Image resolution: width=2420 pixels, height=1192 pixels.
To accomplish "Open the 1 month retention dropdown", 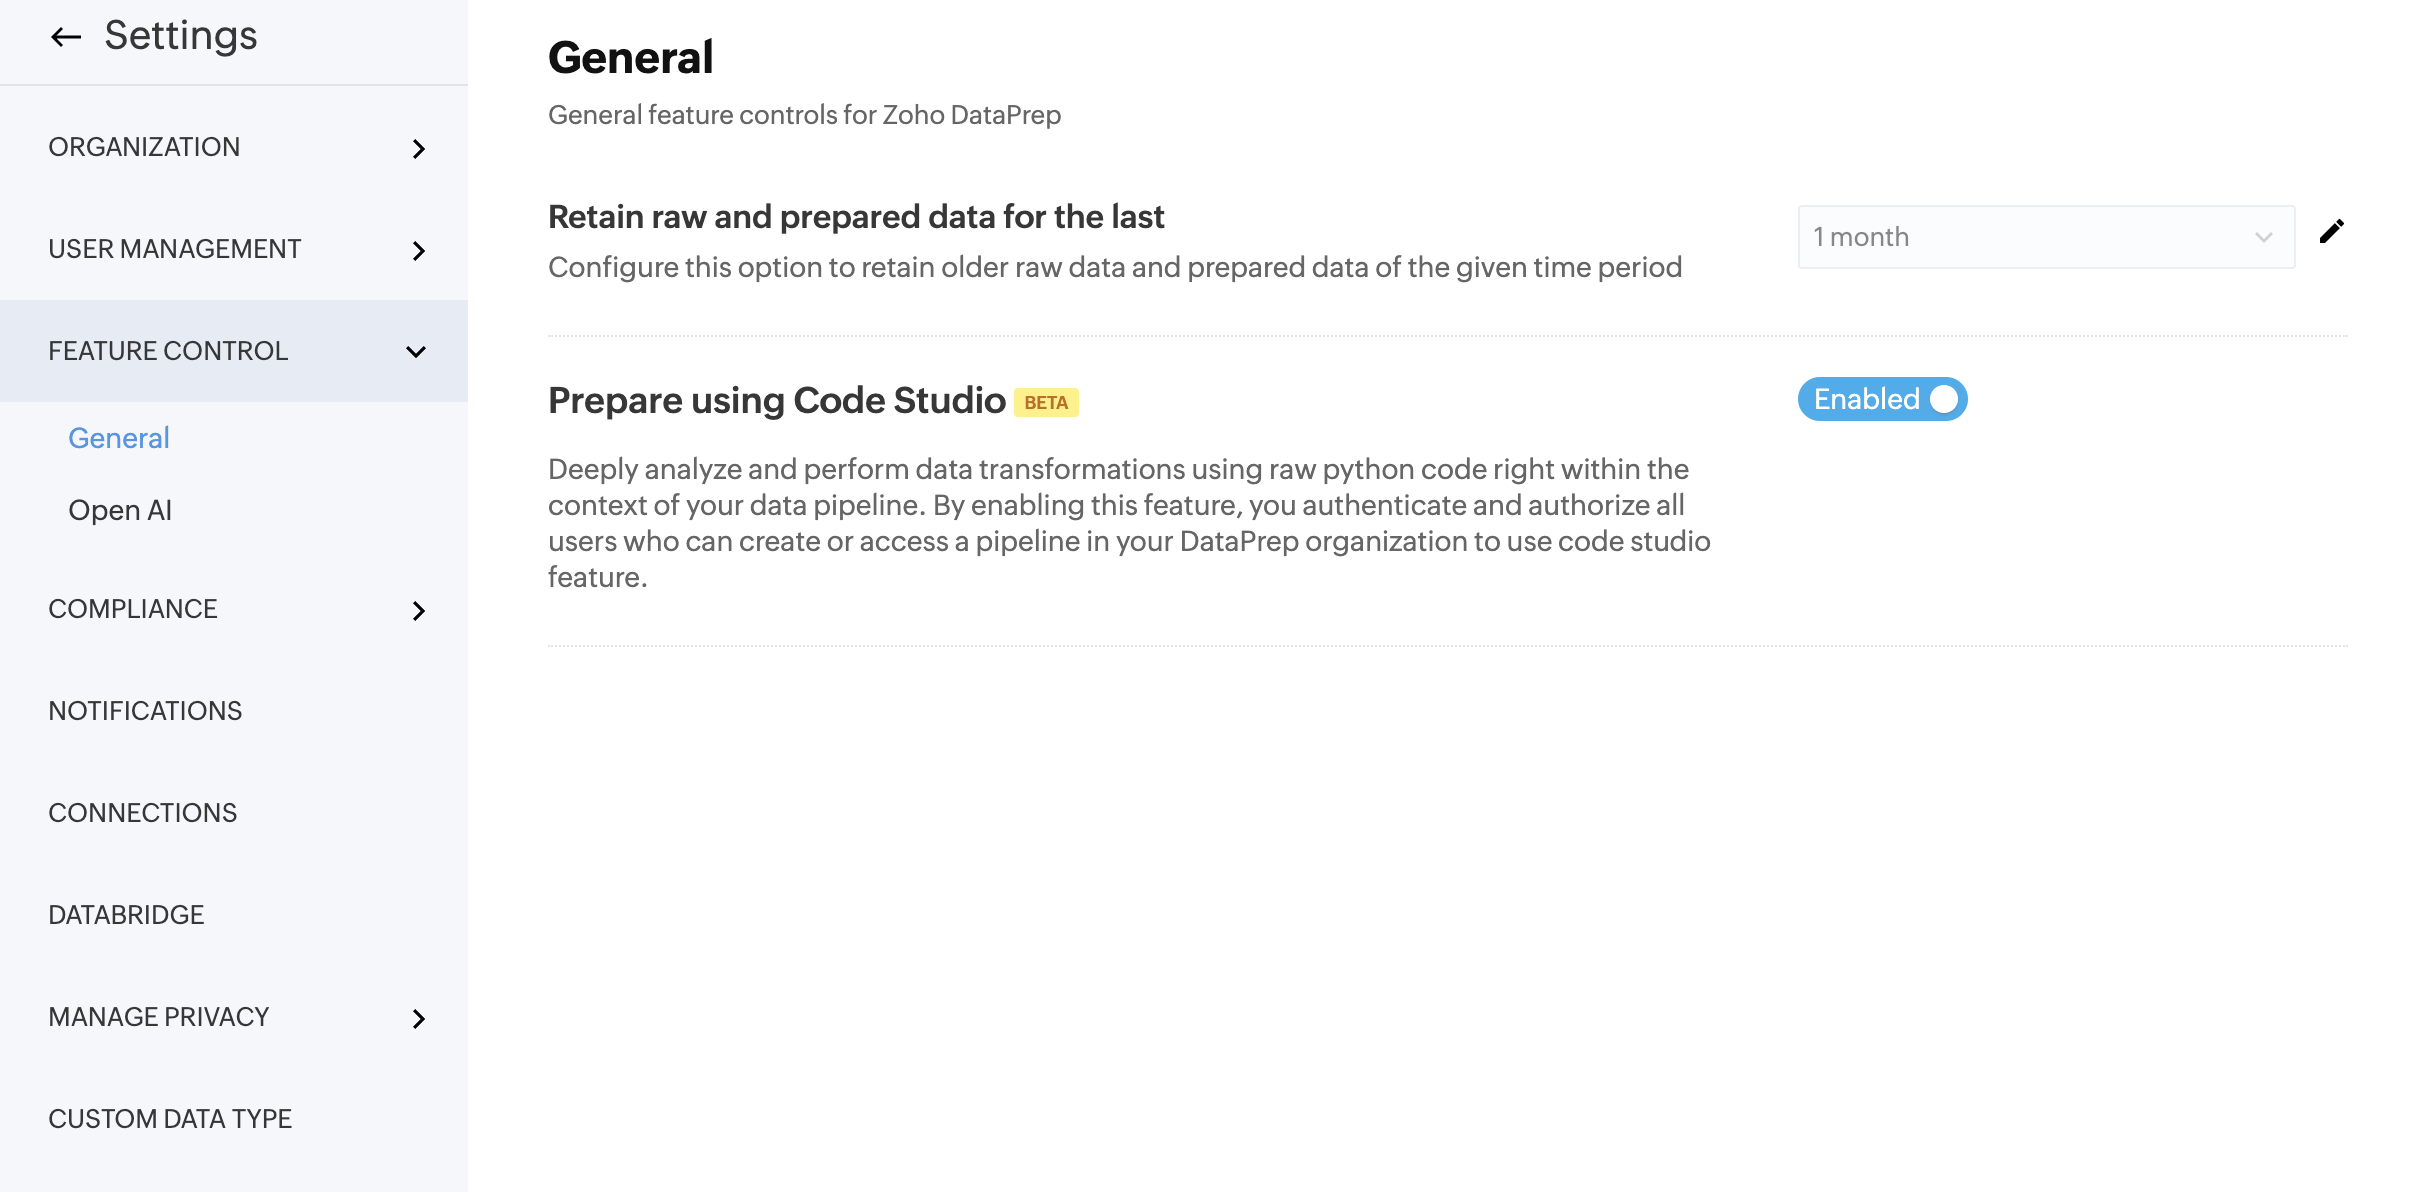I will pyautogui.click(x=2045, y=237).
